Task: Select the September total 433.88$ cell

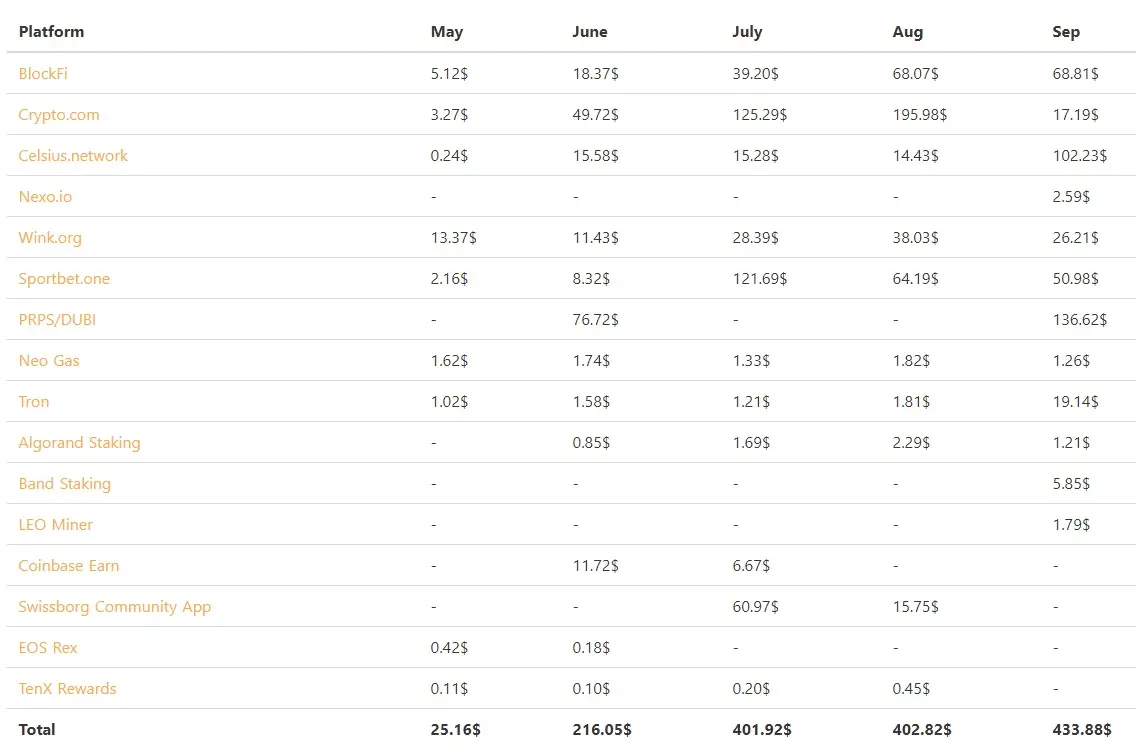Action: [1082, 729]
